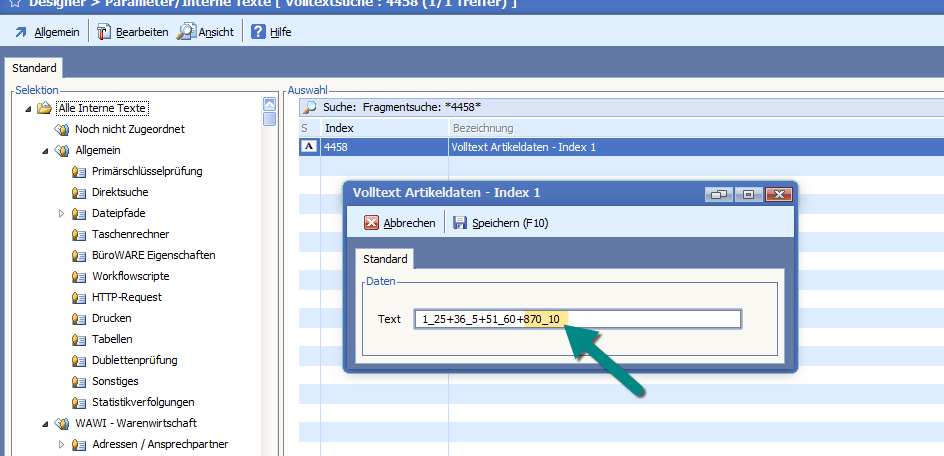
Task: Click the red Abbrechen icon in dialog
Action: point(371,223)
